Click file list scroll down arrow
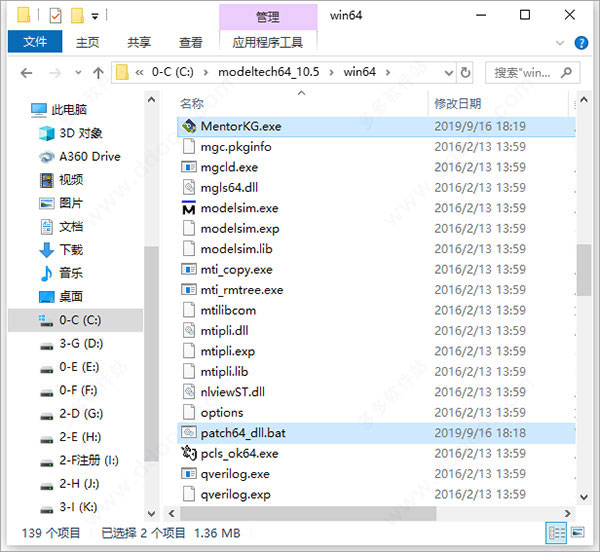 584,497
